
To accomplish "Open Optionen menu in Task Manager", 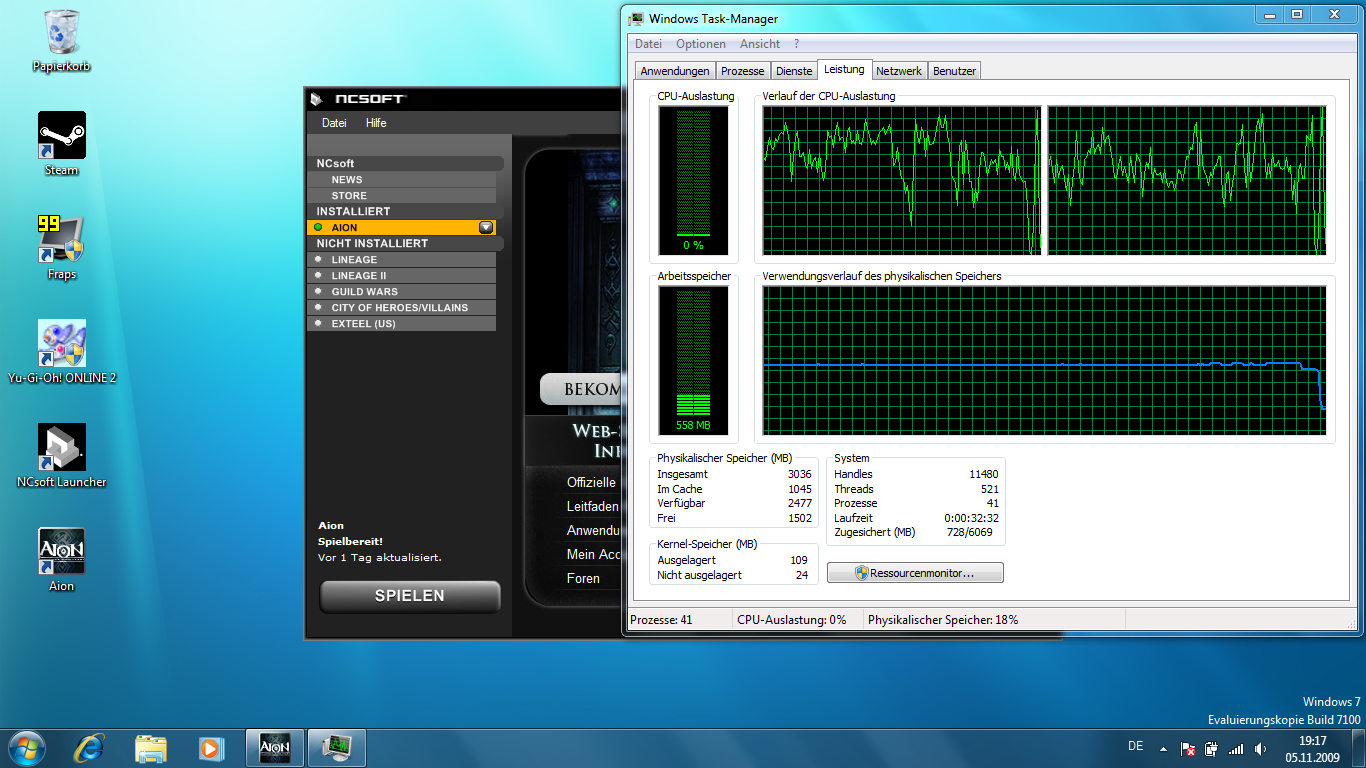I will 701,44.
